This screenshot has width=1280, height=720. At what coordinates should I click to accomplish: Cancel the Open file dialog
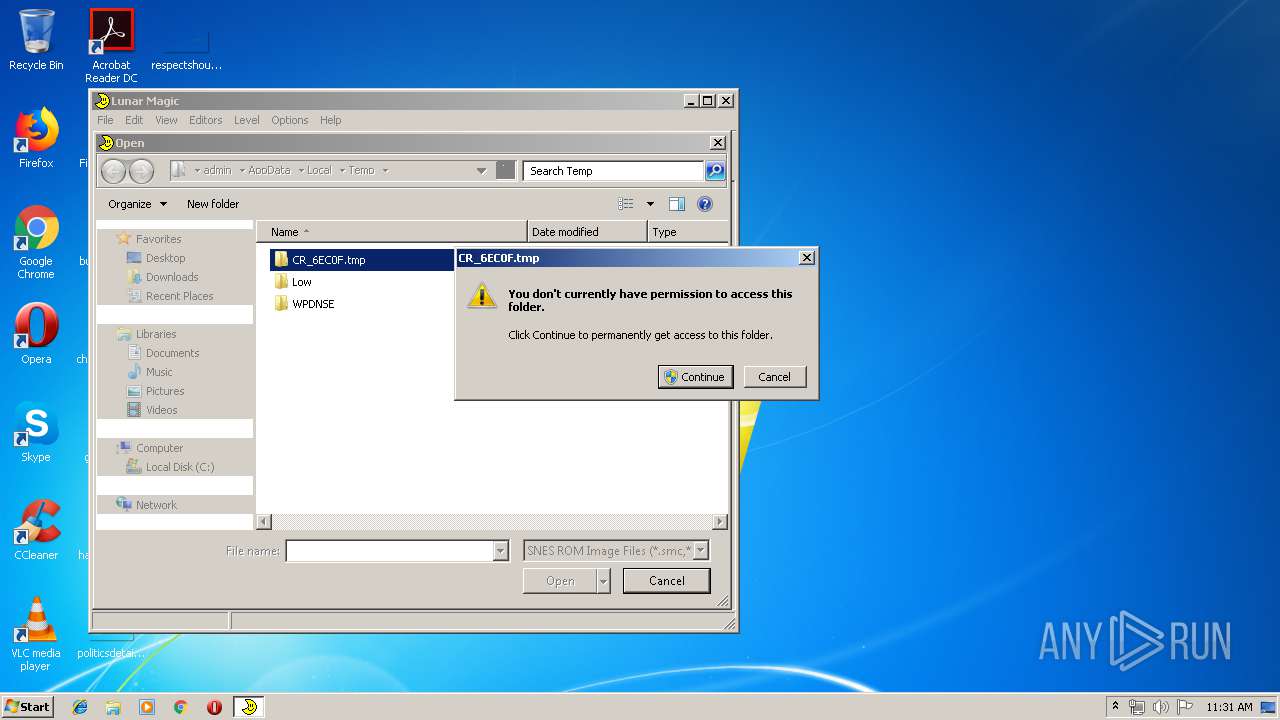667,581
